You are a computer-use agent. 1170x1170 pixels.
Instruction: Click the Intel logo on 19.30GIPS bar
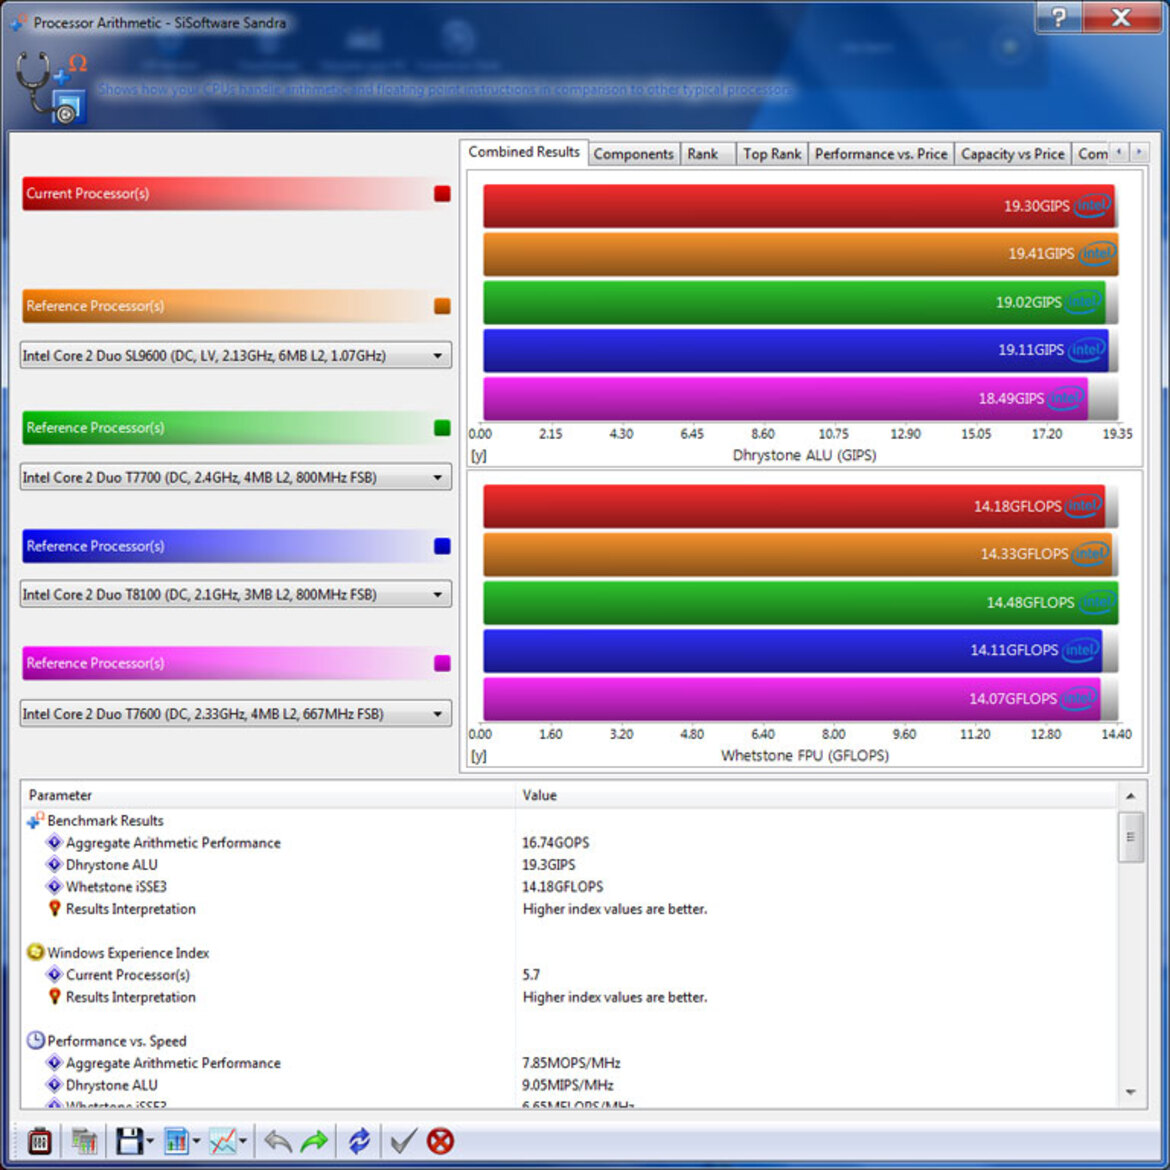tap(1092, 205)
